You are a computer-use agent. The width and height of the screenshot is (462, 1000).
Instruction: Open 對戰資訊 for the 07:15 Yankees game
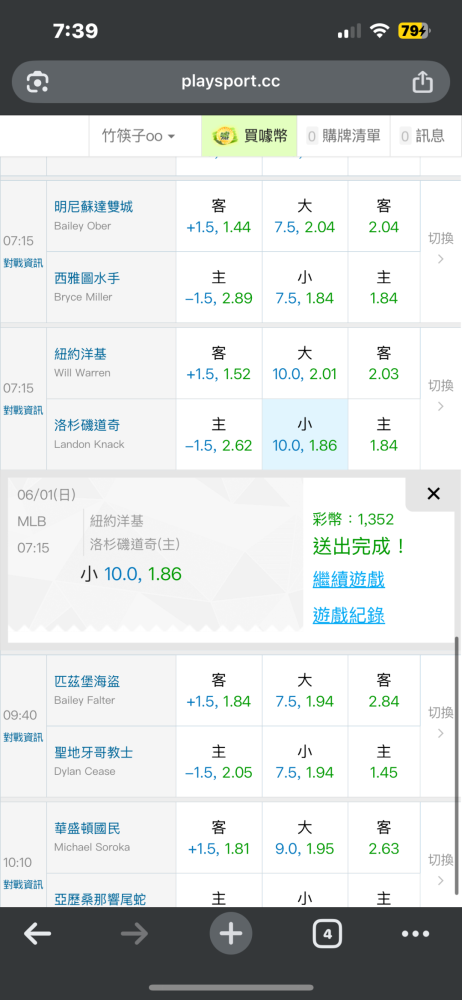(23, 410)
